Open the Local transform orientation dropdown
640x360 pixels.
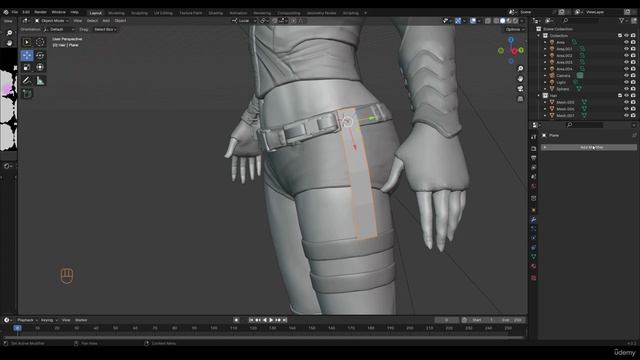[244, 20]
